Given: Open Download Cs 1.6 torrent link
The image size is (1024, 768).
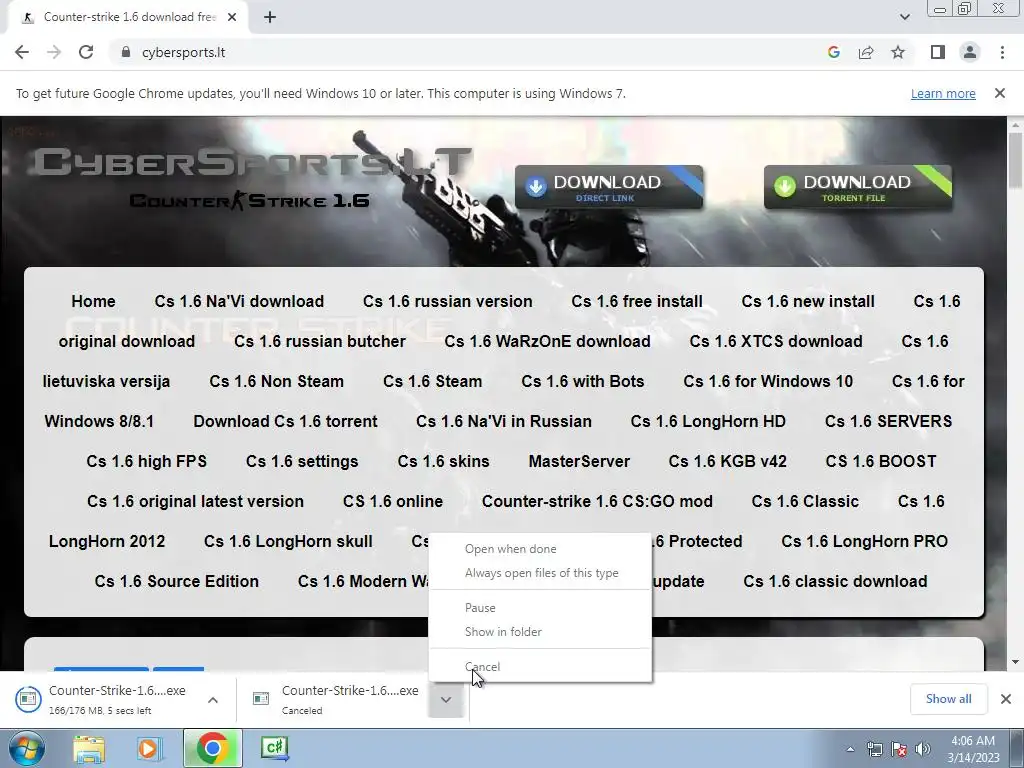Looking at the screenshot, I should 285,421.
